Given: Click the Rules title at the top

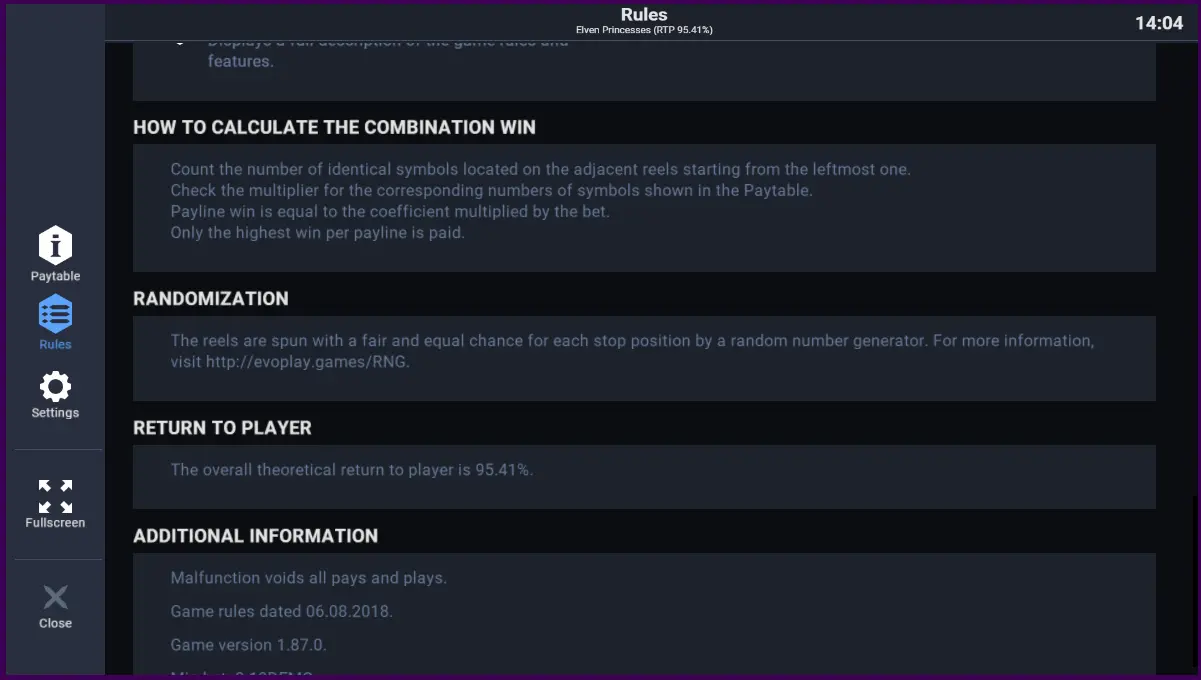Looking at the screenshot, I should 644,14.
